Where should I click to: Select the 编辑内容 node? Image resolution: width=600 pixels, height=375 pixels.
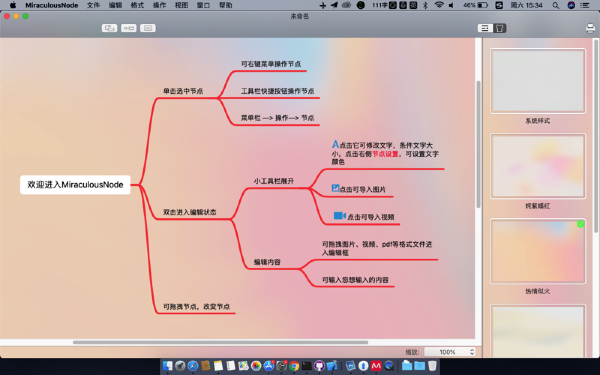[x=267, y=262]
